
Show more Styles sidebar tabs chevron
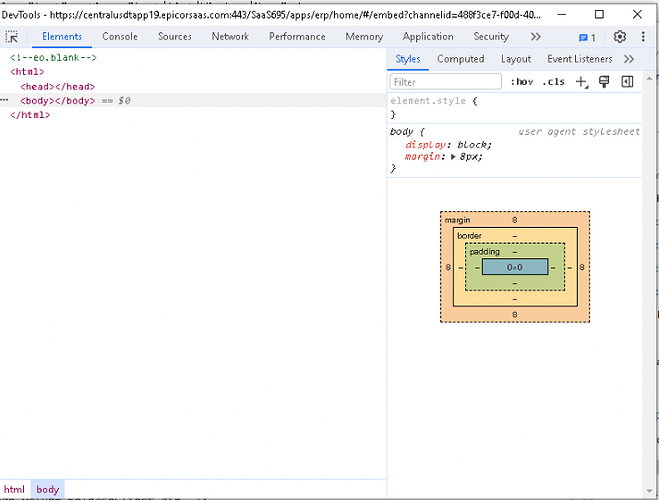click(628, 59)
